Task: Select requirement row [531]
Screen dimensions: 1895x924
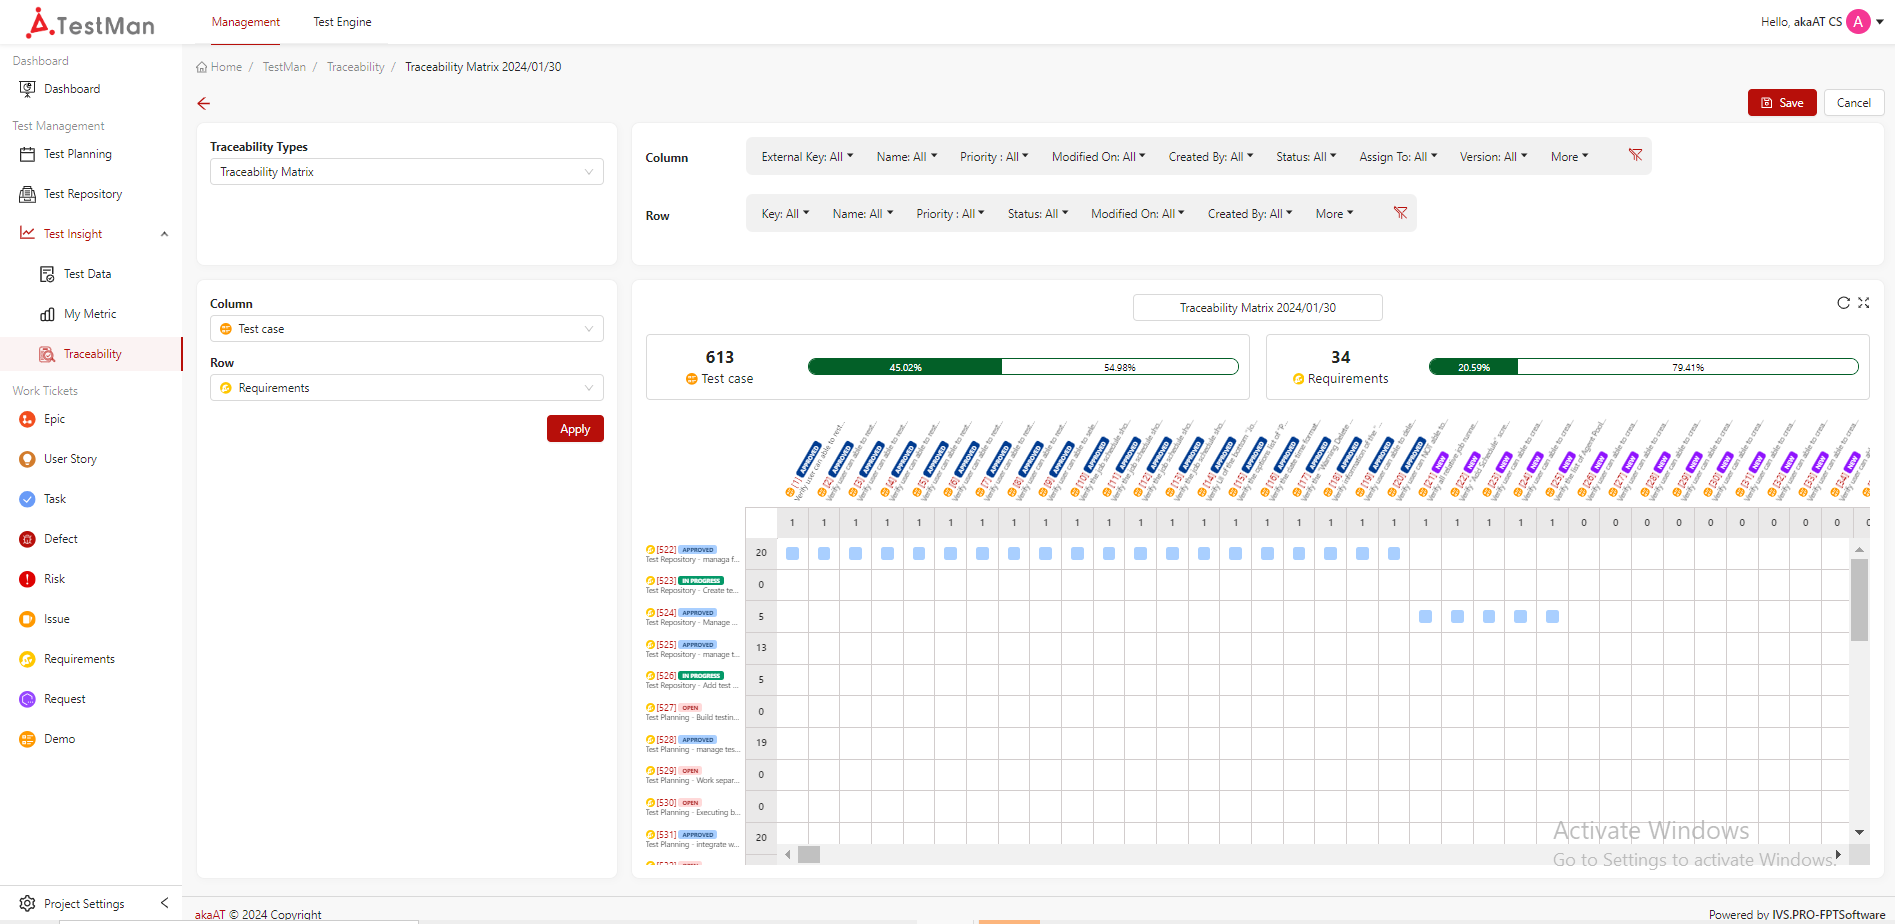Action: [693, 839]
